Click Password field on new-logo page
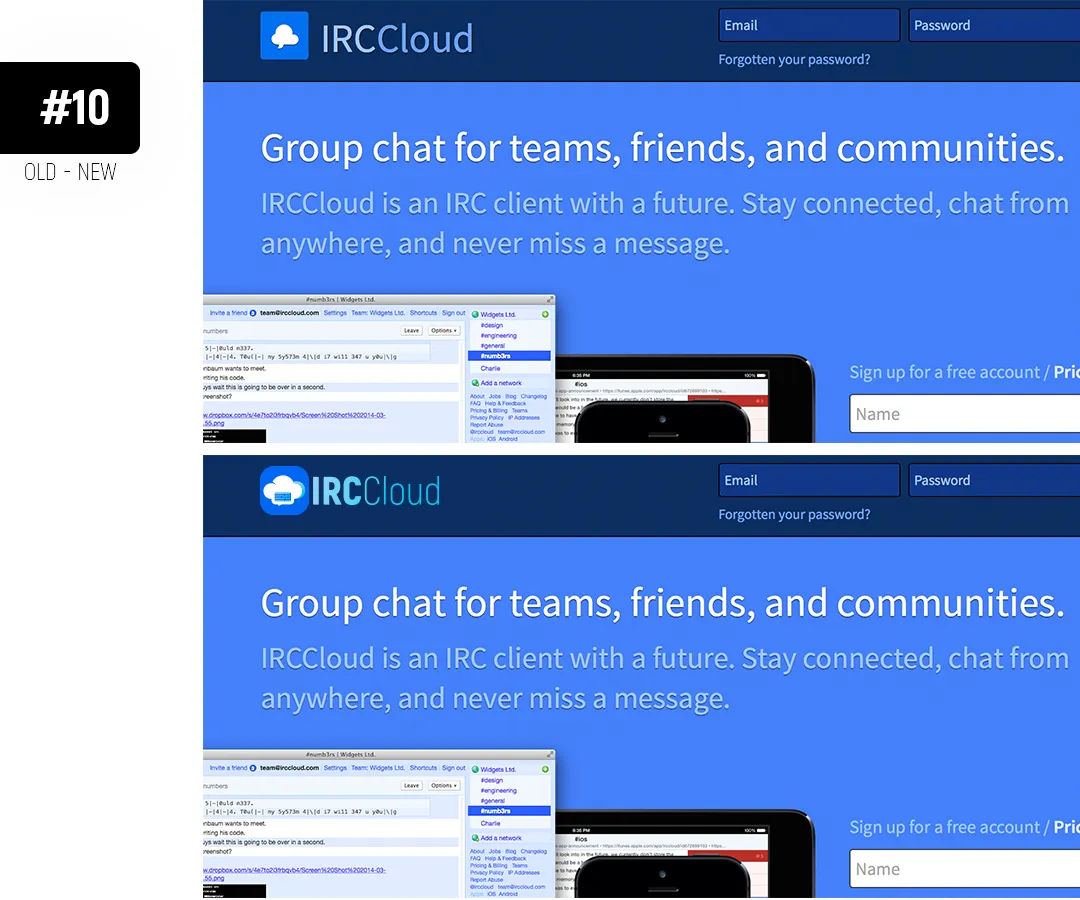Screen dimensions: 1080x900 (994, 480)
